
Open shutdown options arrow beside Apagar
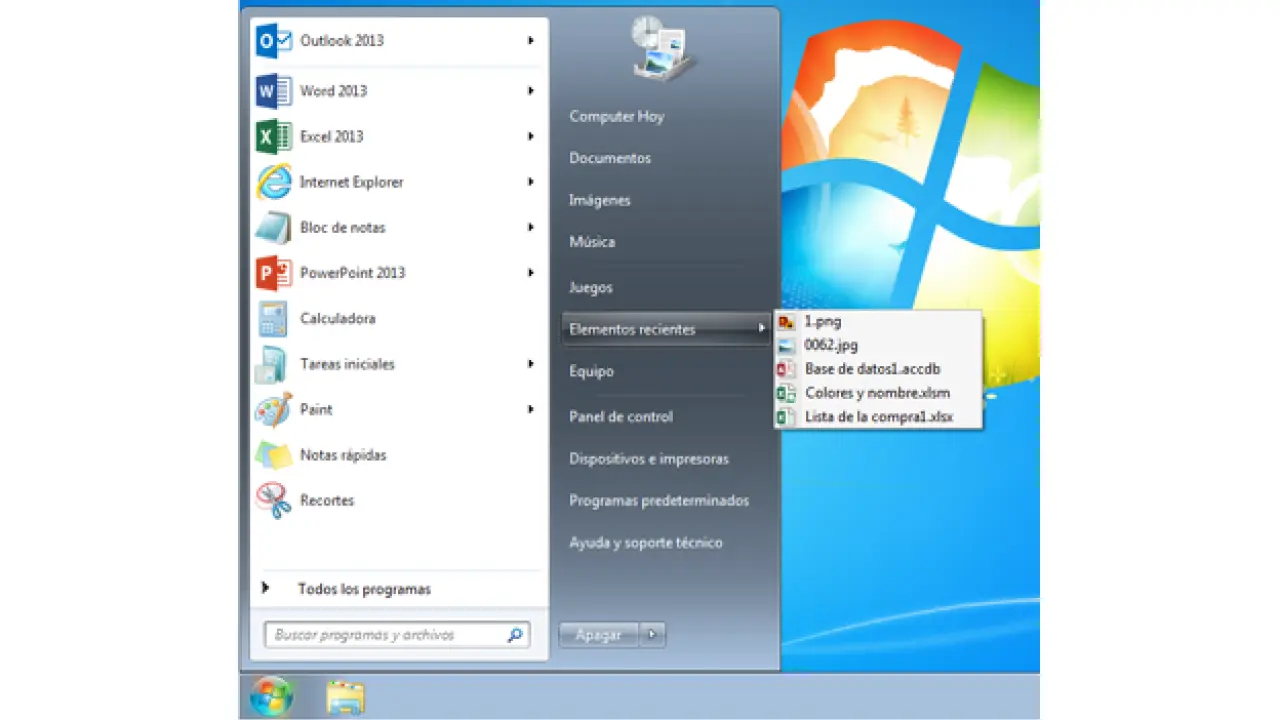(x=652, y=634)
